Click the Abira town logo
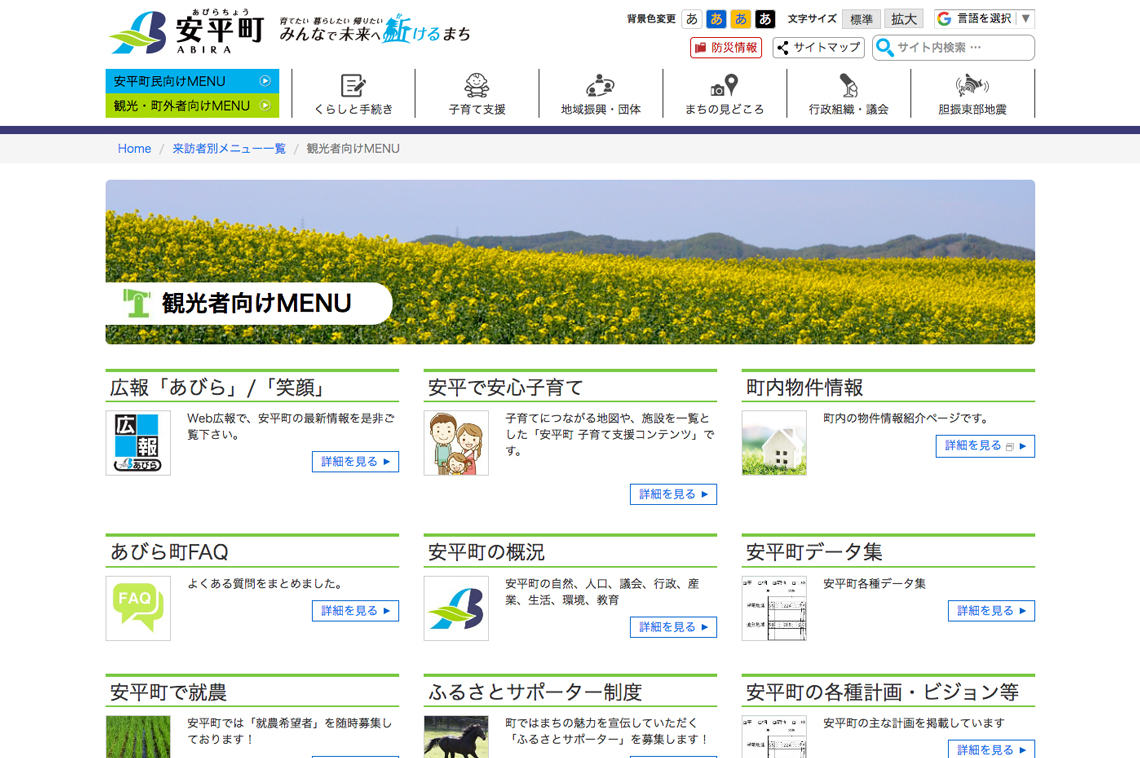1140x758 pixels. point(186,32)
